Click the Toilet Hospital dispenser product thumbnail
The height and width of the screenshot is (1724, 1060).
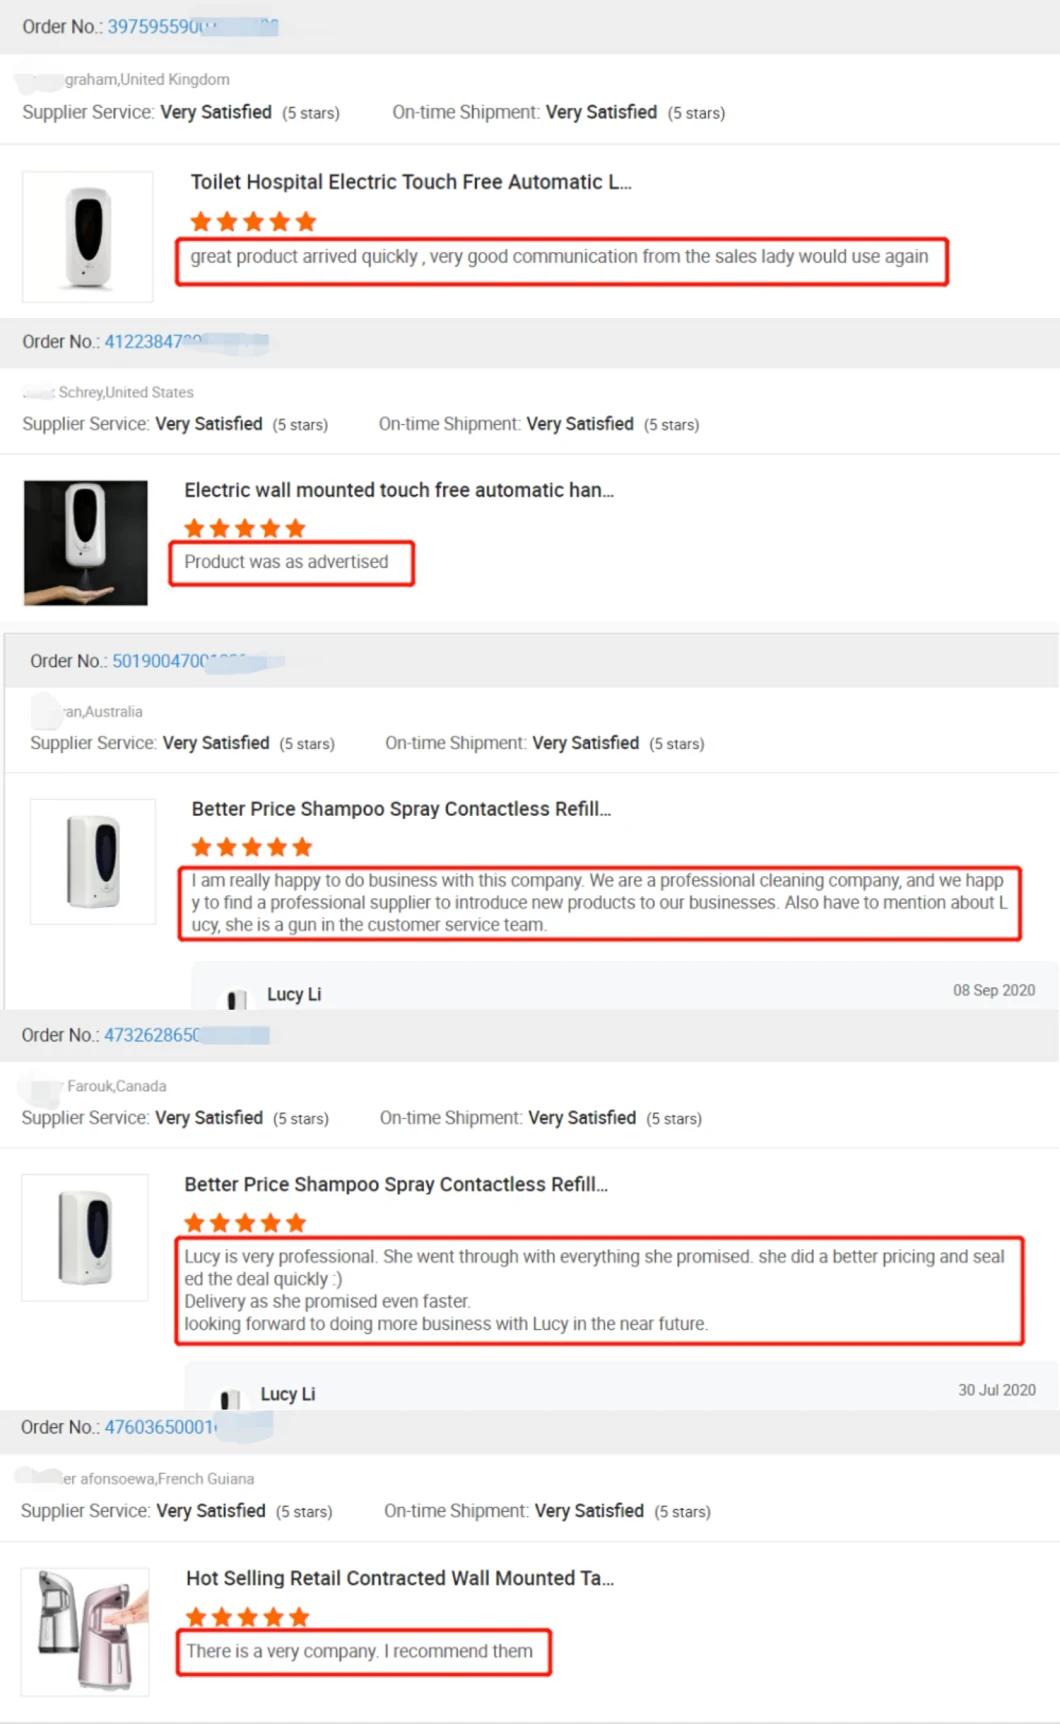pos(88,237)
